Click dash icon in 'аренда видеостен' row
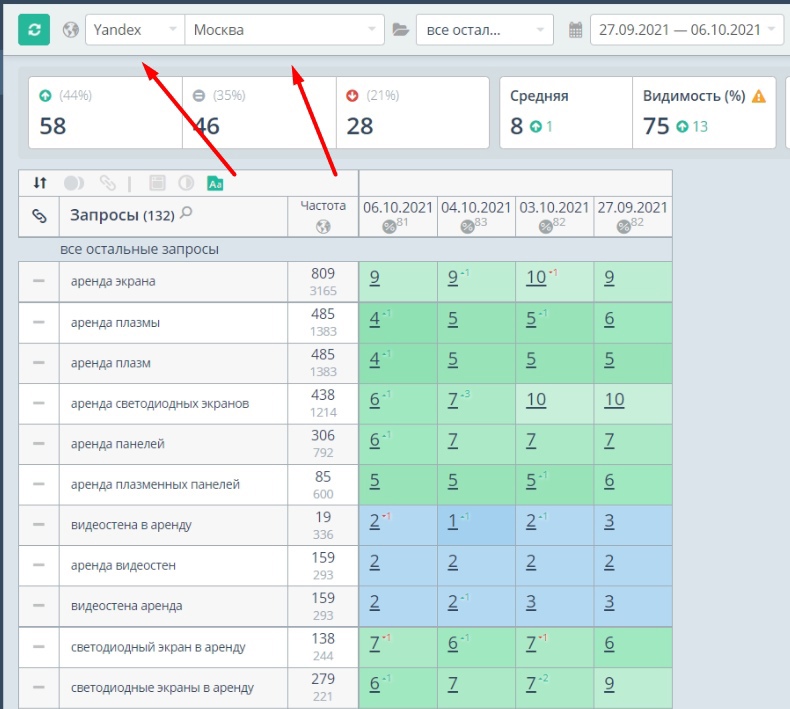The width and height of the screenshot is (790, 709). [x=39, y=565]
